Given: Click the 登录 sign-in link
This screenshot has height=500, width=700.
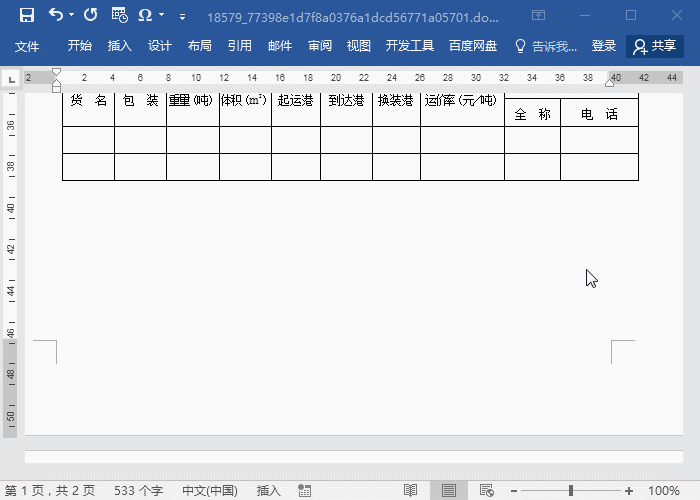Looking at the screenshot, I should tap(604, 46).
